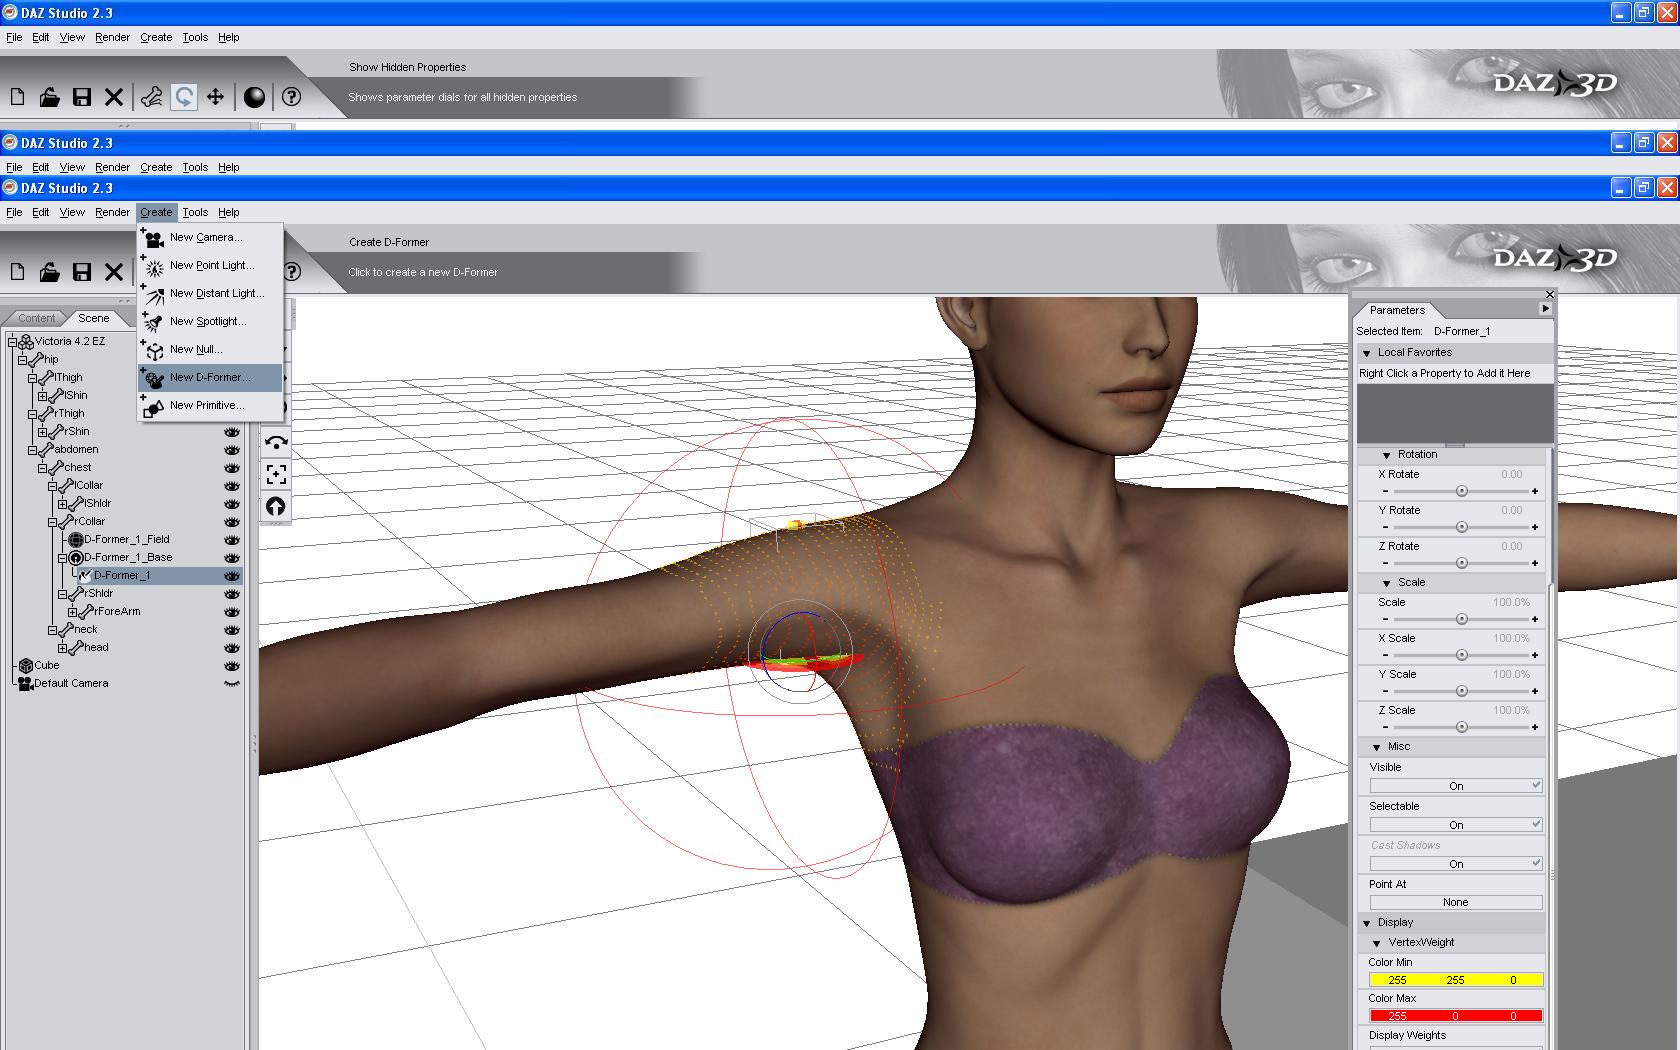Click the Point At None button
Image resolution: width=1680 pixels, height=1050 pixels.
click(x=1456, y=902)
